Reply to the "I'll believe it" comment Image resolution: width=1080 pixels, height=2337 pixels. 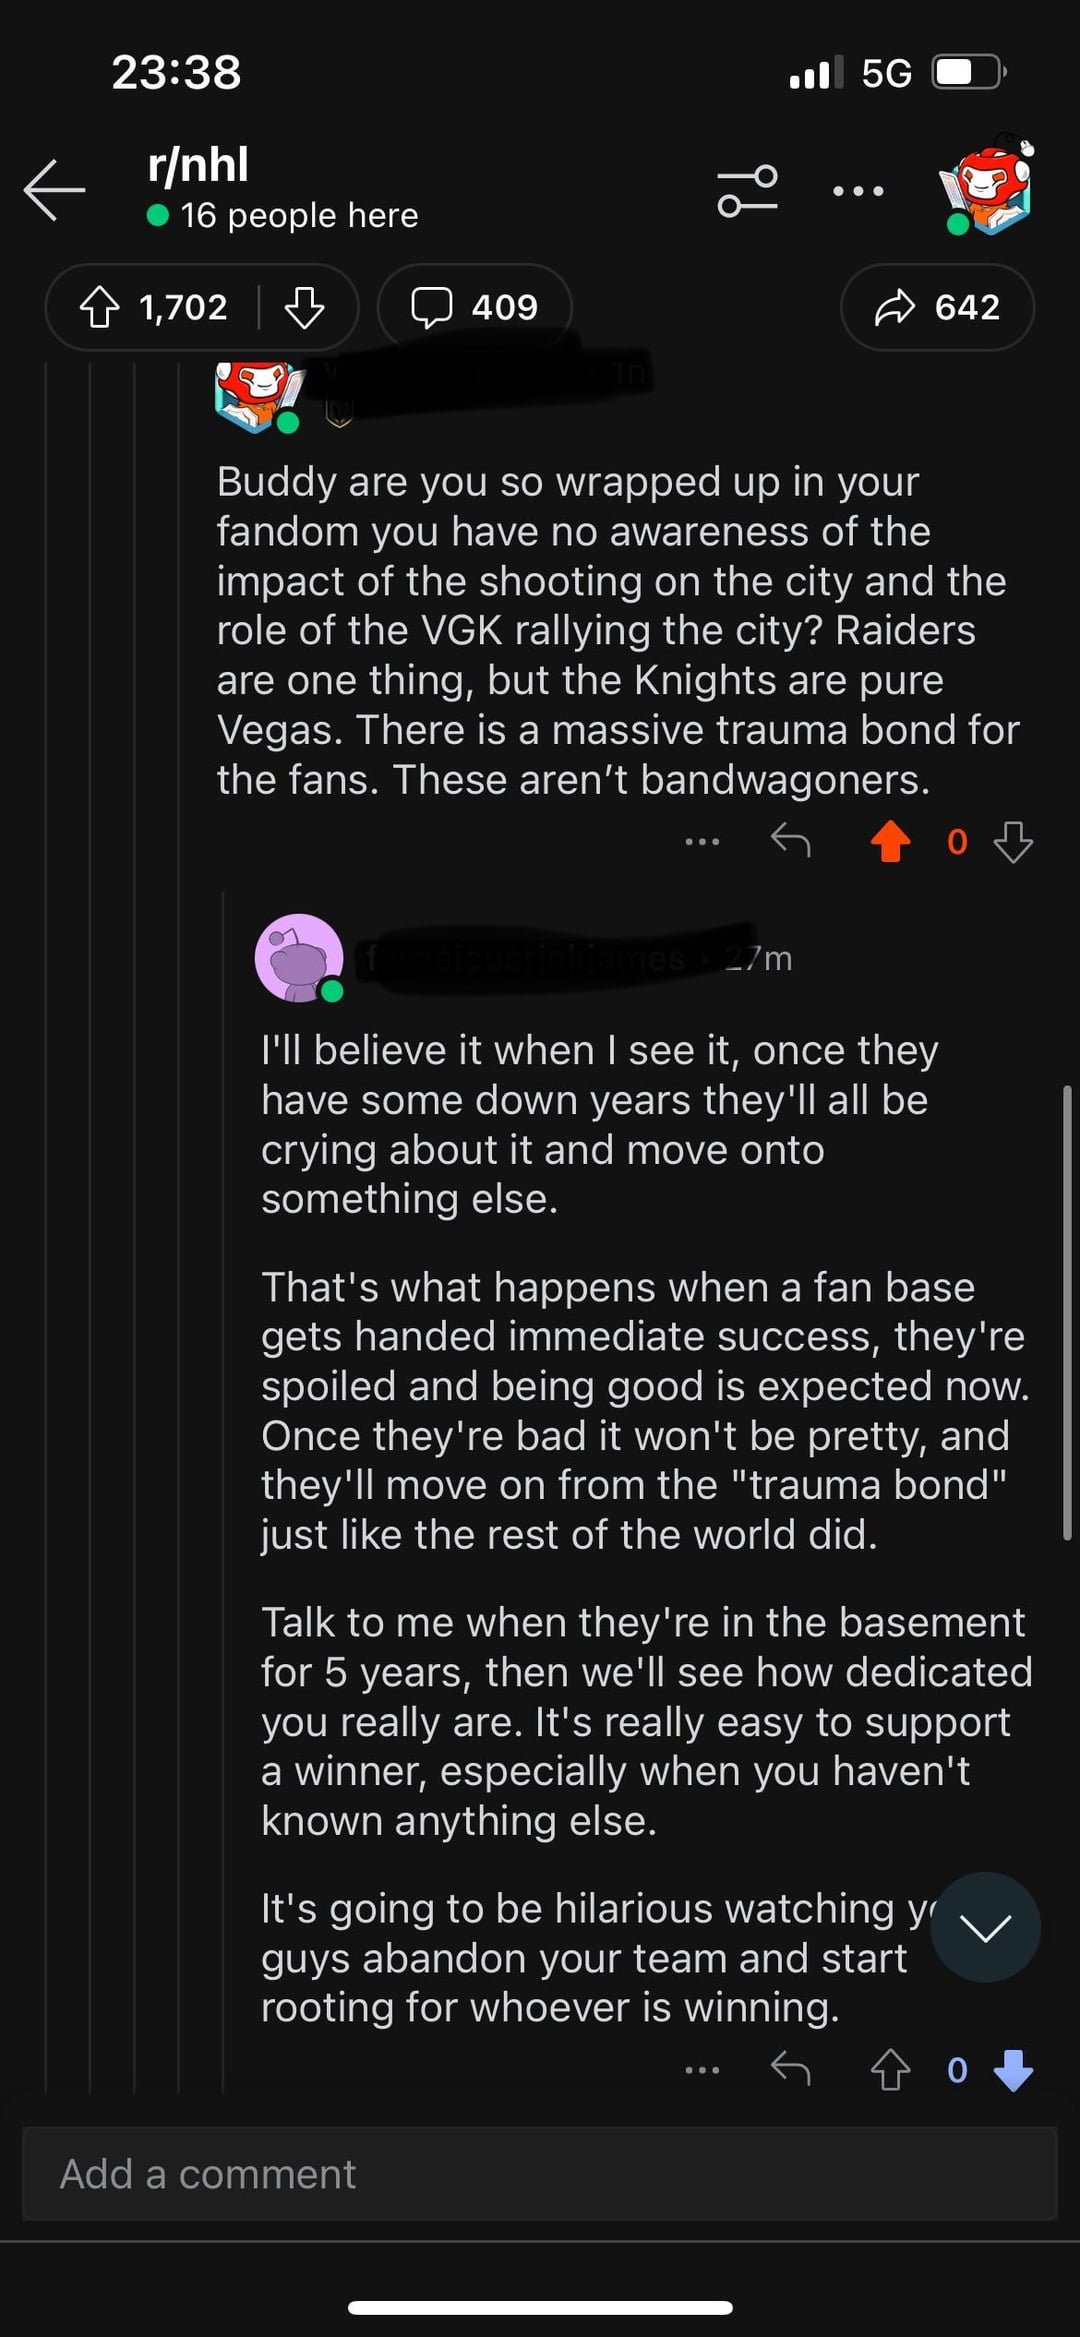(x=790, y=2069)
